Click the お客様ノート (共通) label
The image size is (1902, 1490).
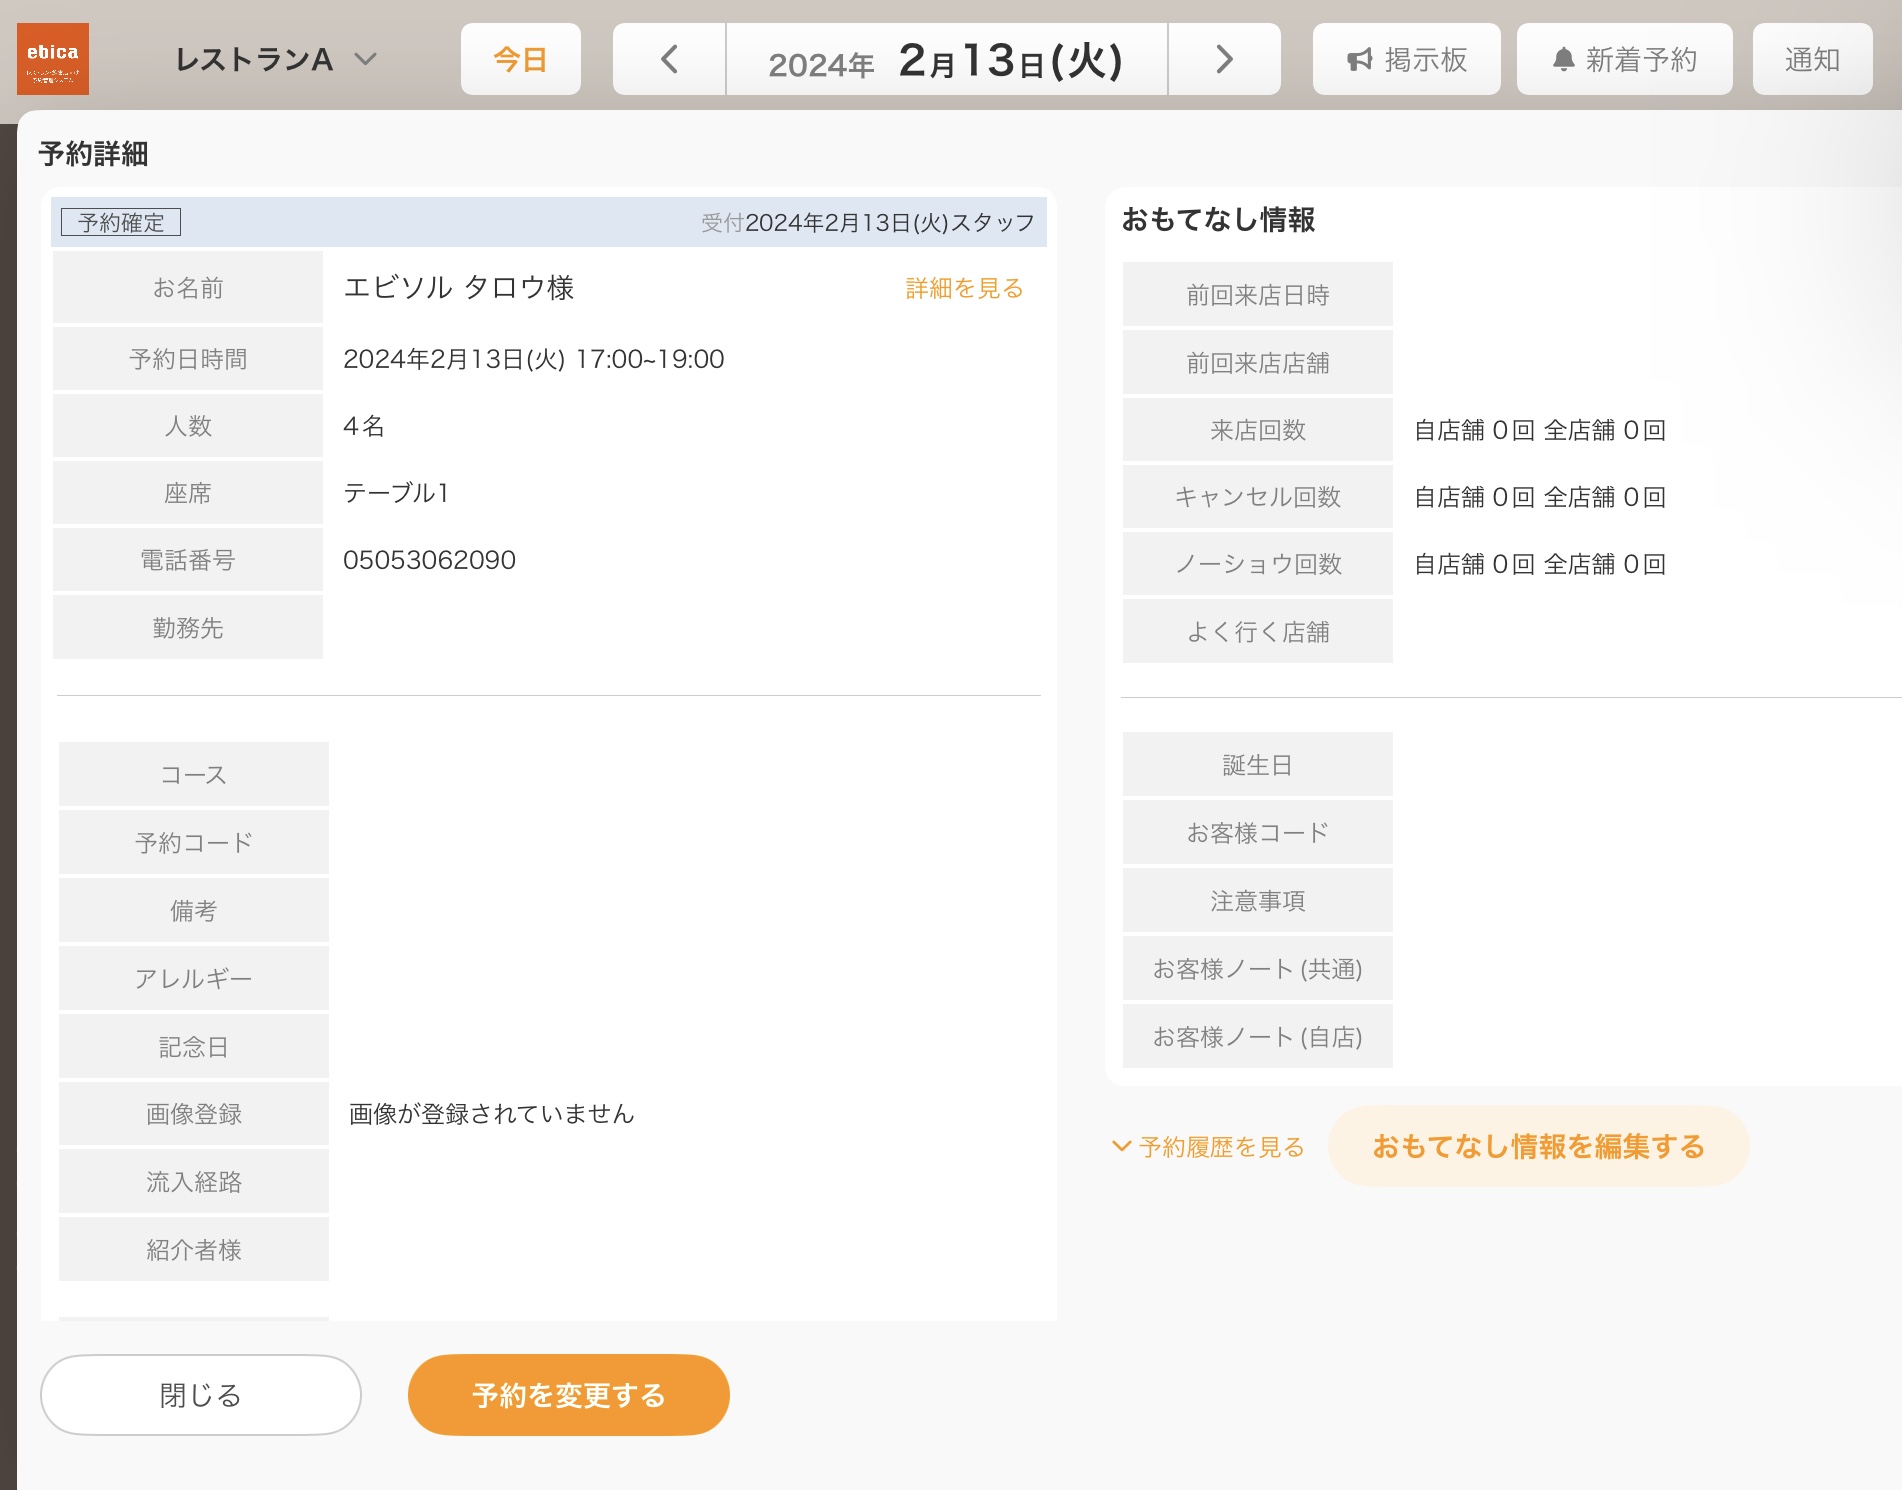[x=1258, y=969]
